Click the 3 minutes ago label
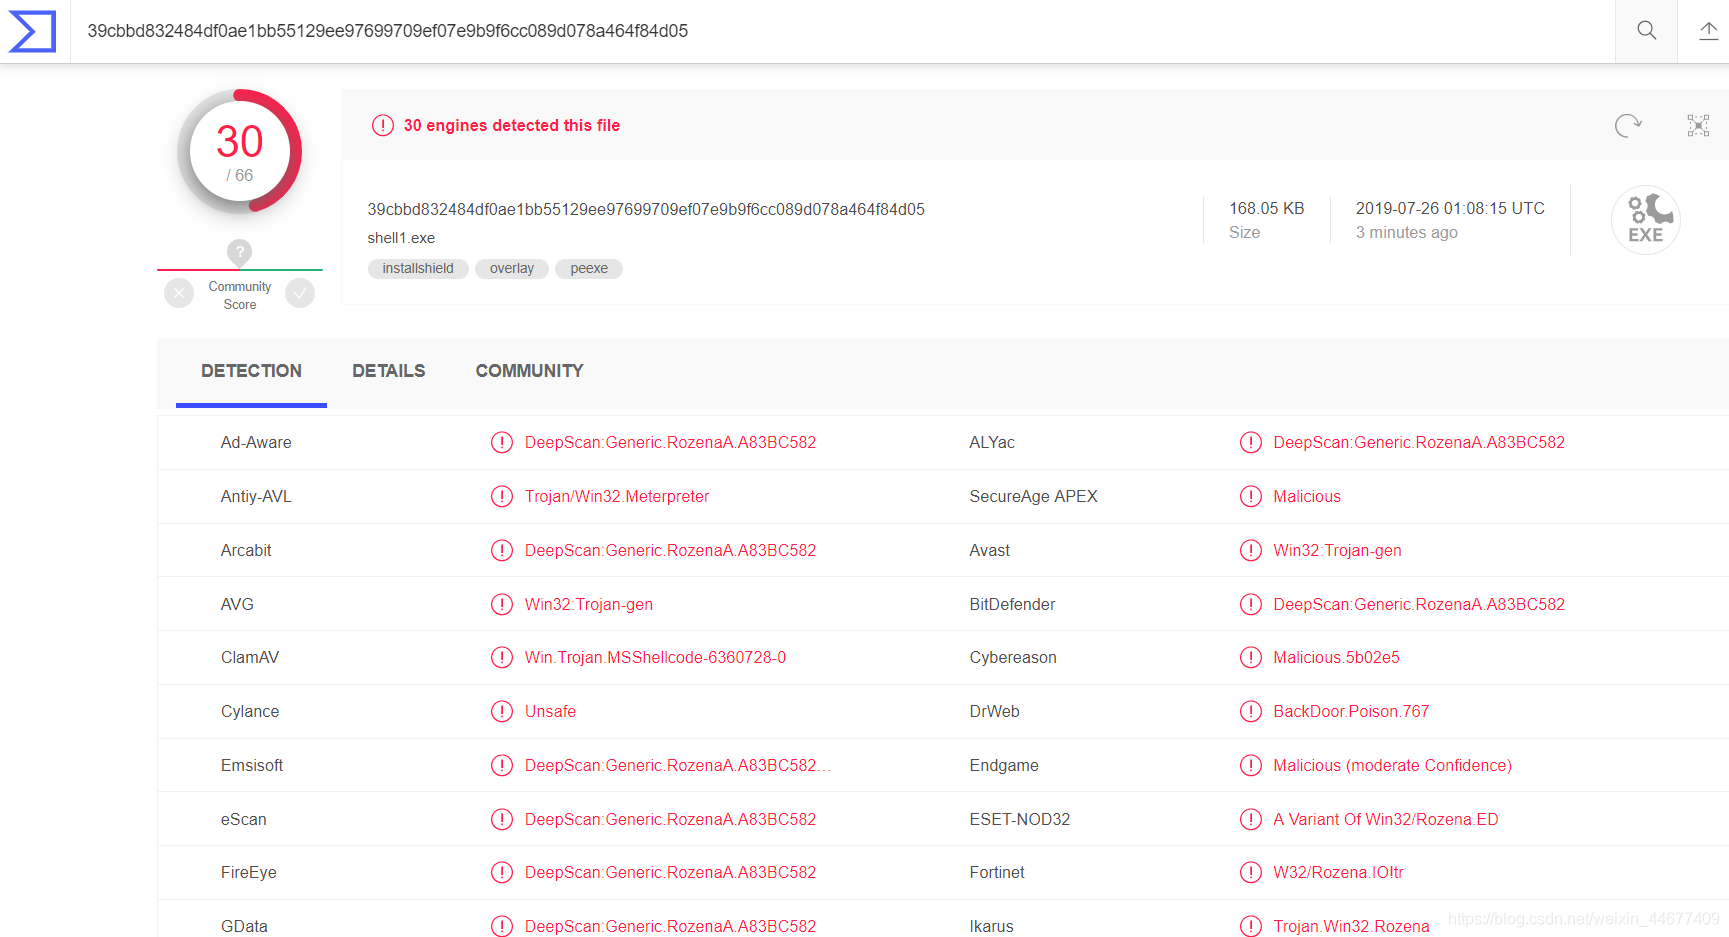Screen dimensions: 1729x937 click(x=1406, y=232)
